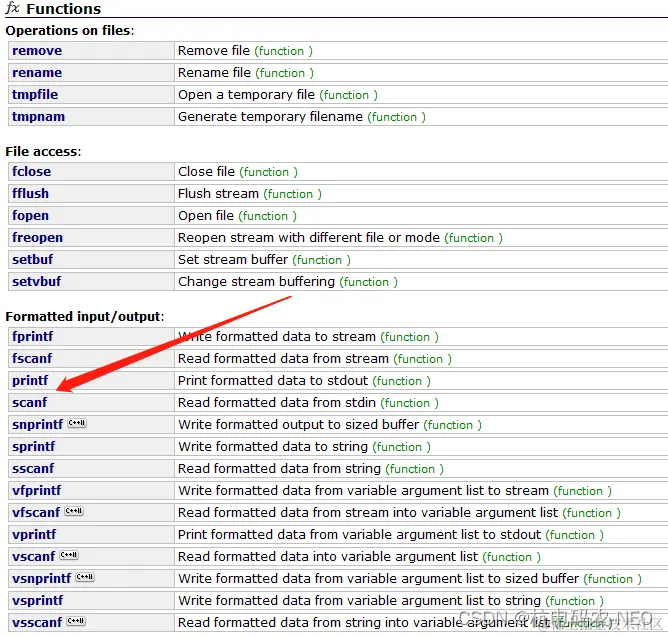Click the tmpfile function link
The width and height of the screenshot is (668, 637).
tap(35, 95)
